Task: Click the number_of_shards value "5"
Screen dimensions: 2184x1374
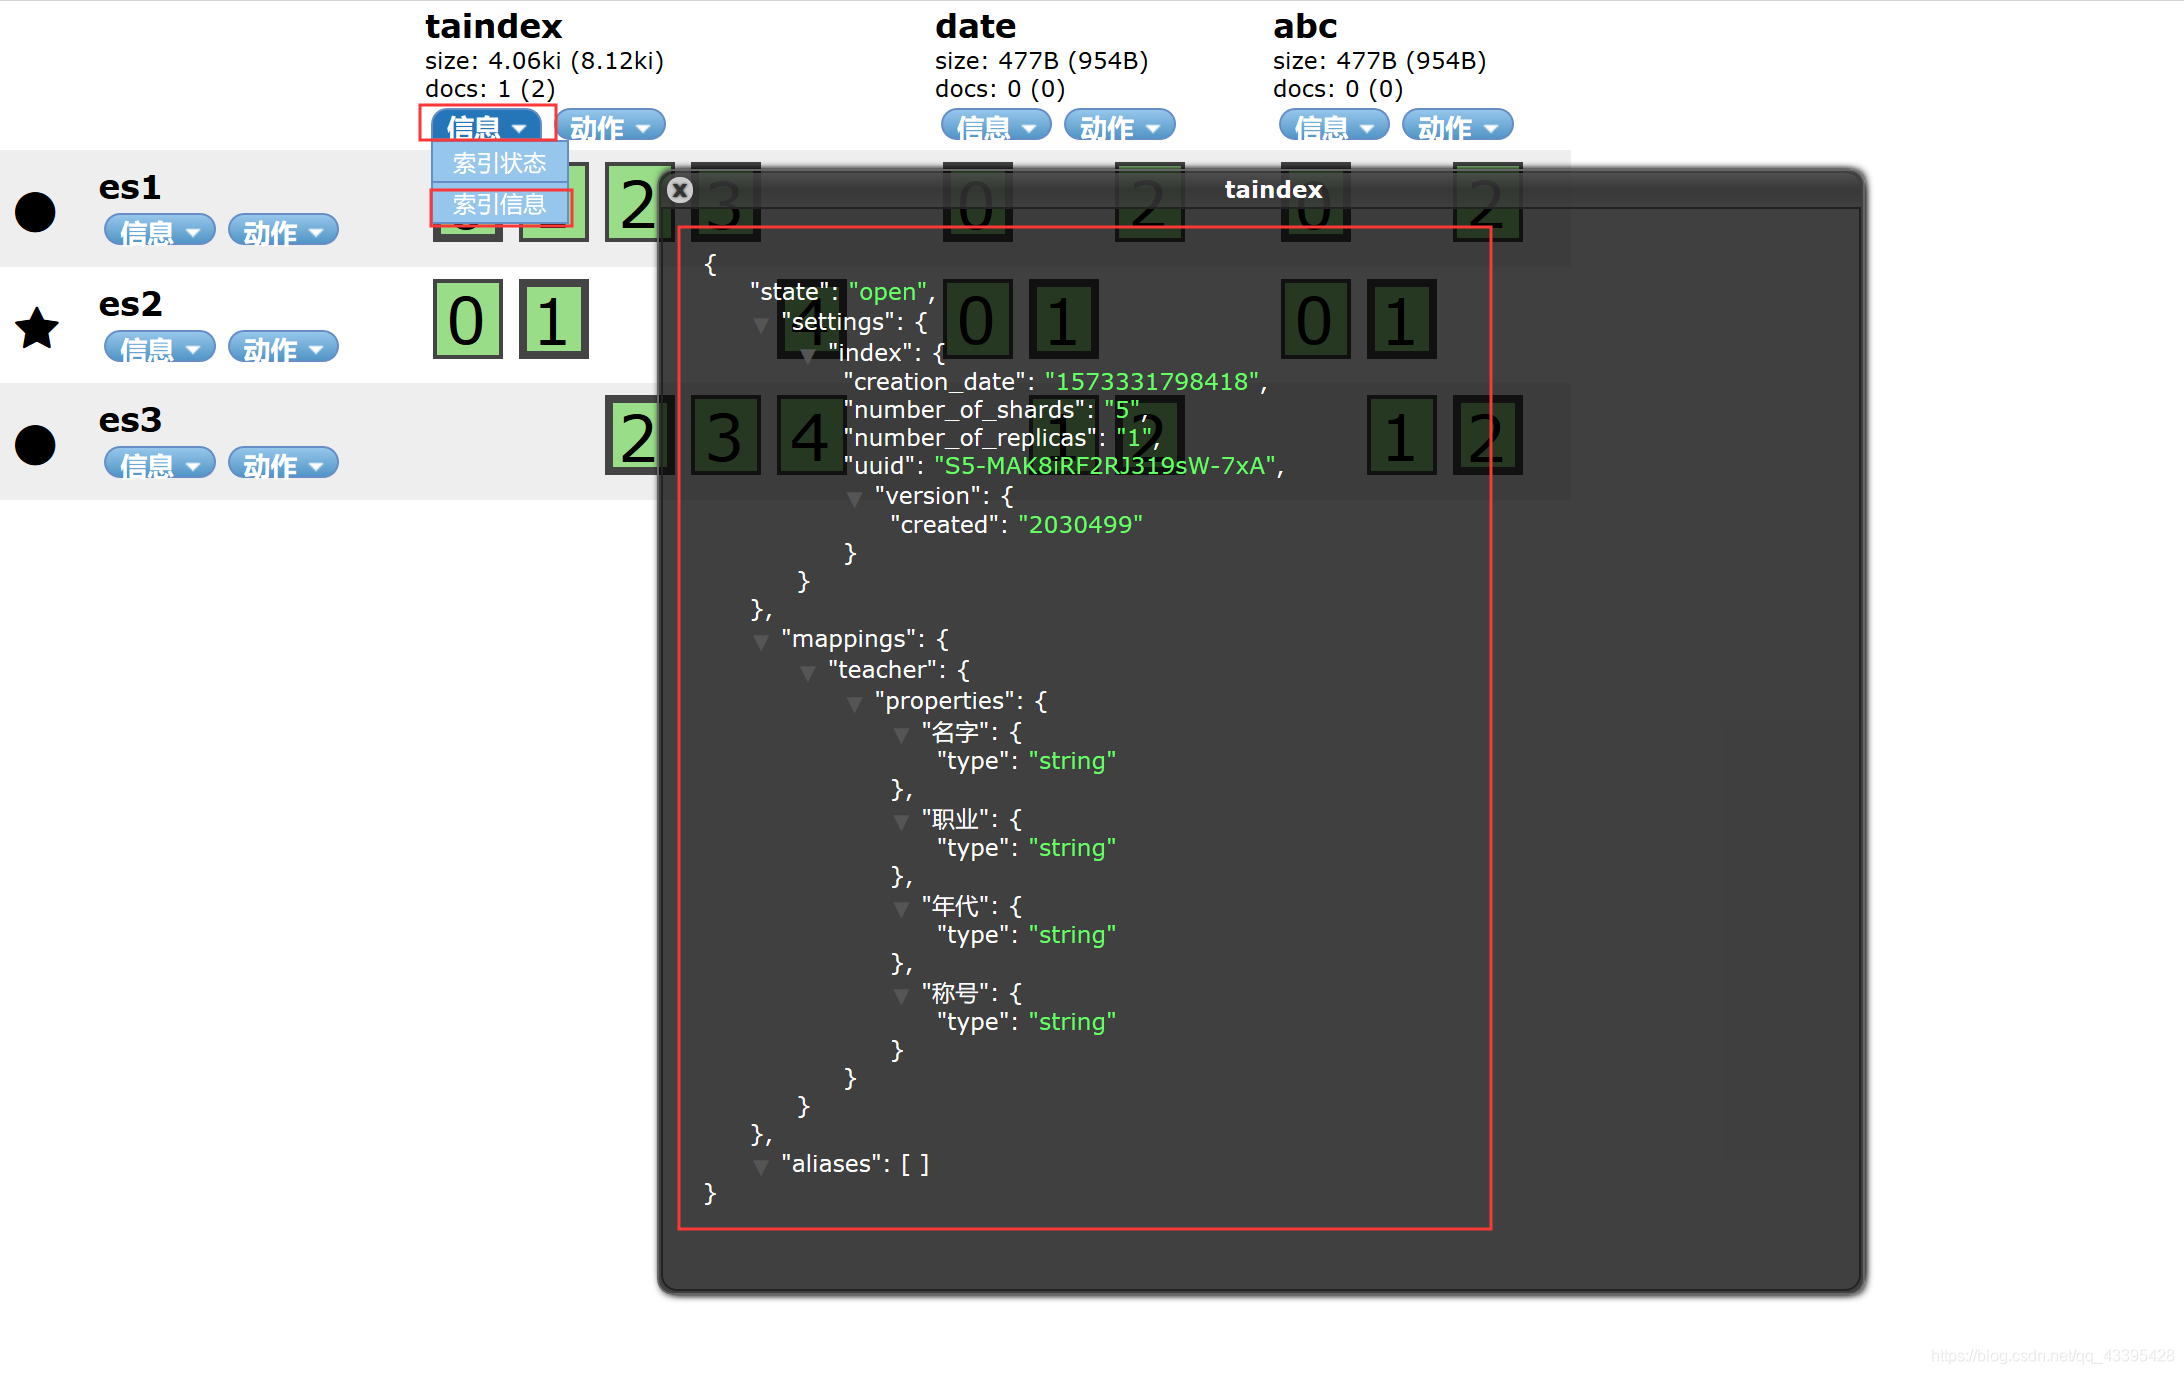Action: click(x=1122, y=410)
